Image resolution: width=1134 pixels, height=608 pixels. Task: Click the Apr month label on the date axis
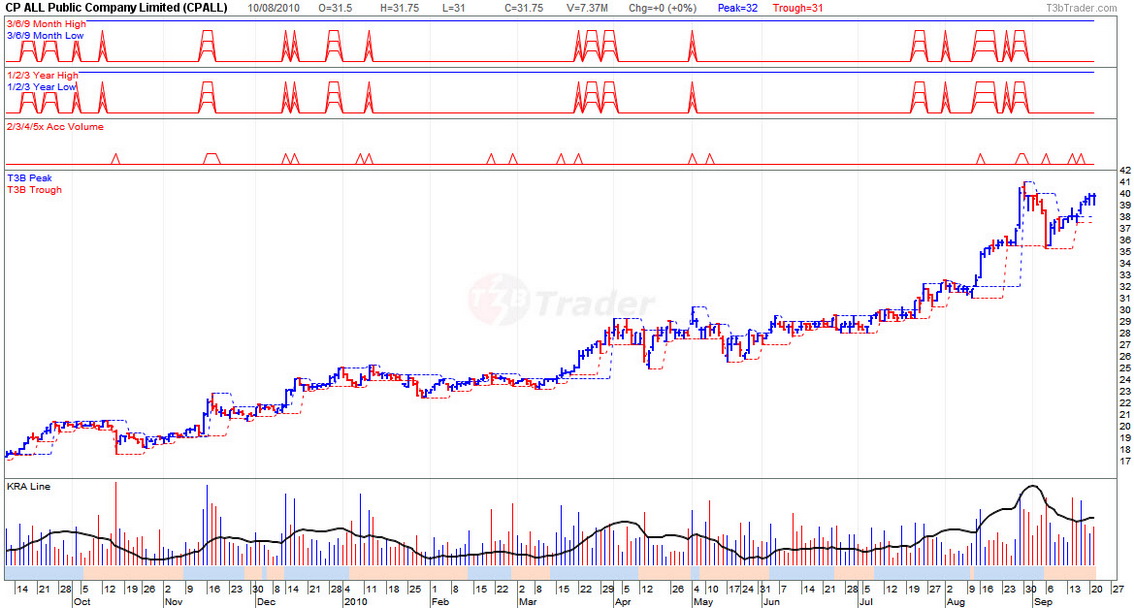[x=623, y=601]
